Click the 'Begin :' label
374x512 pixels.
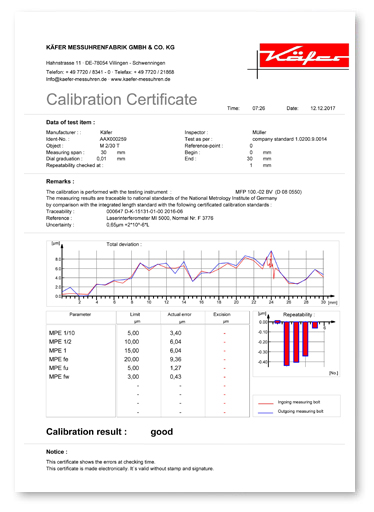point(192,152)
